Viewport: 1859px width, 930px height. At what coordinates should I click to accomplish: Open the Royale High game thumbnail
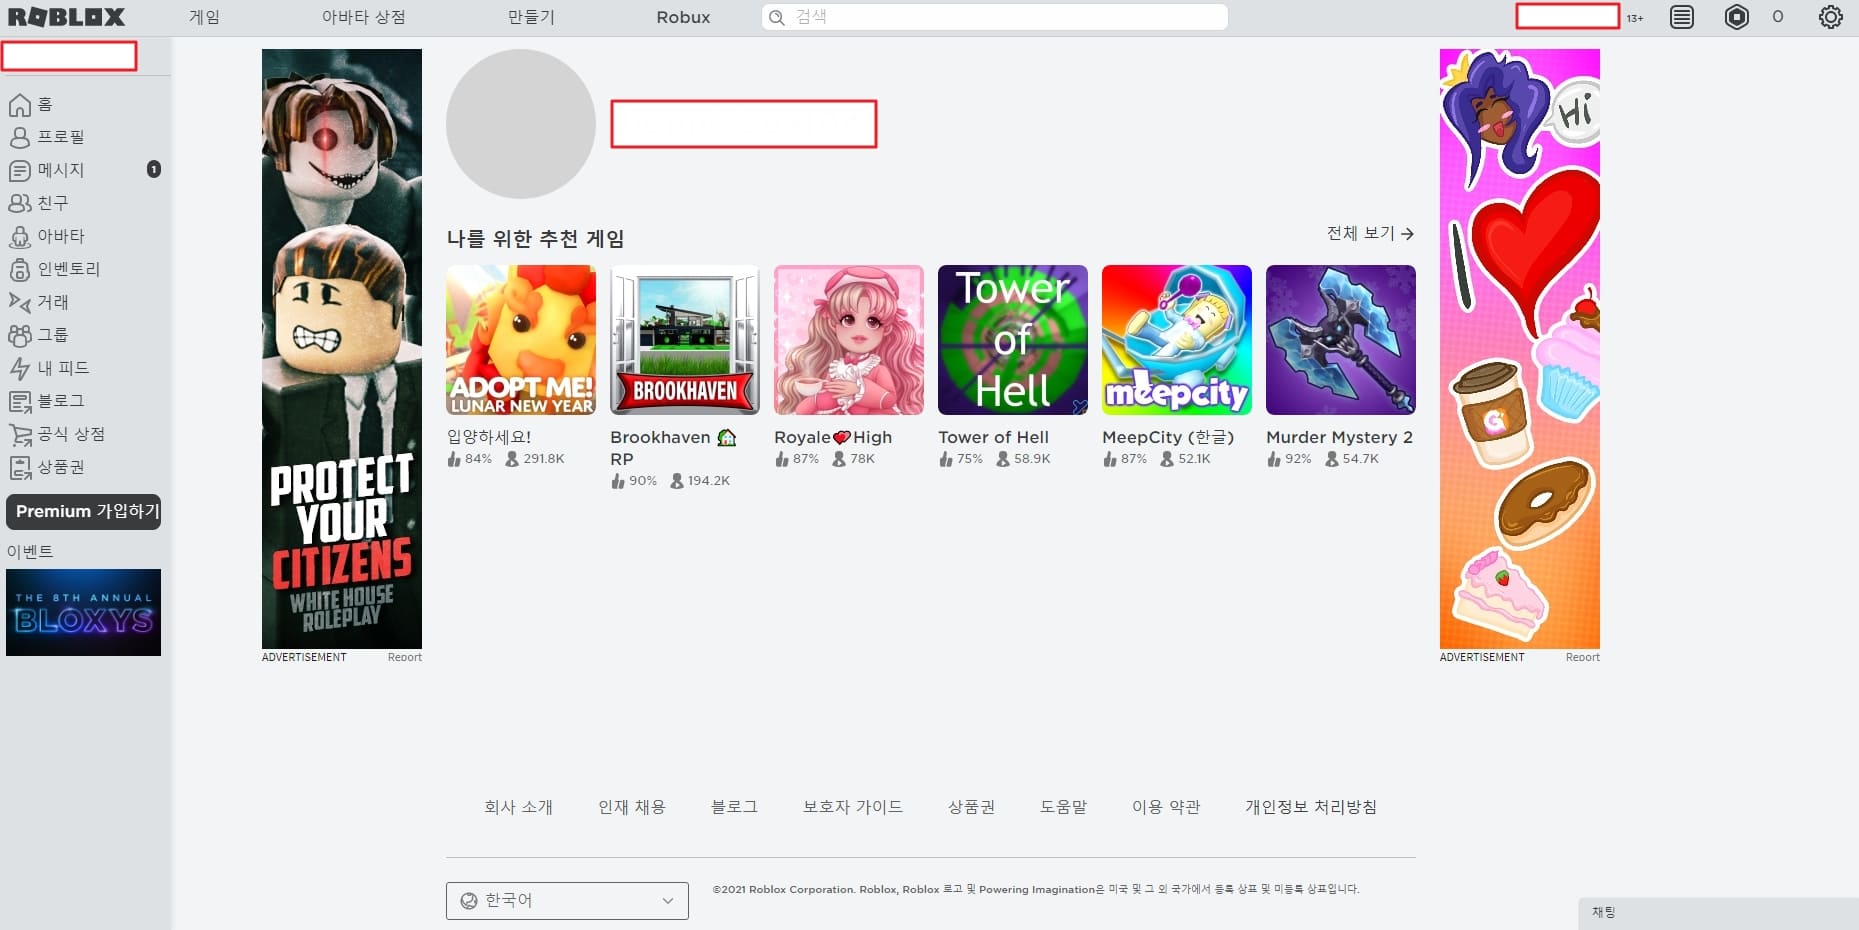click(x=849, y=340)
